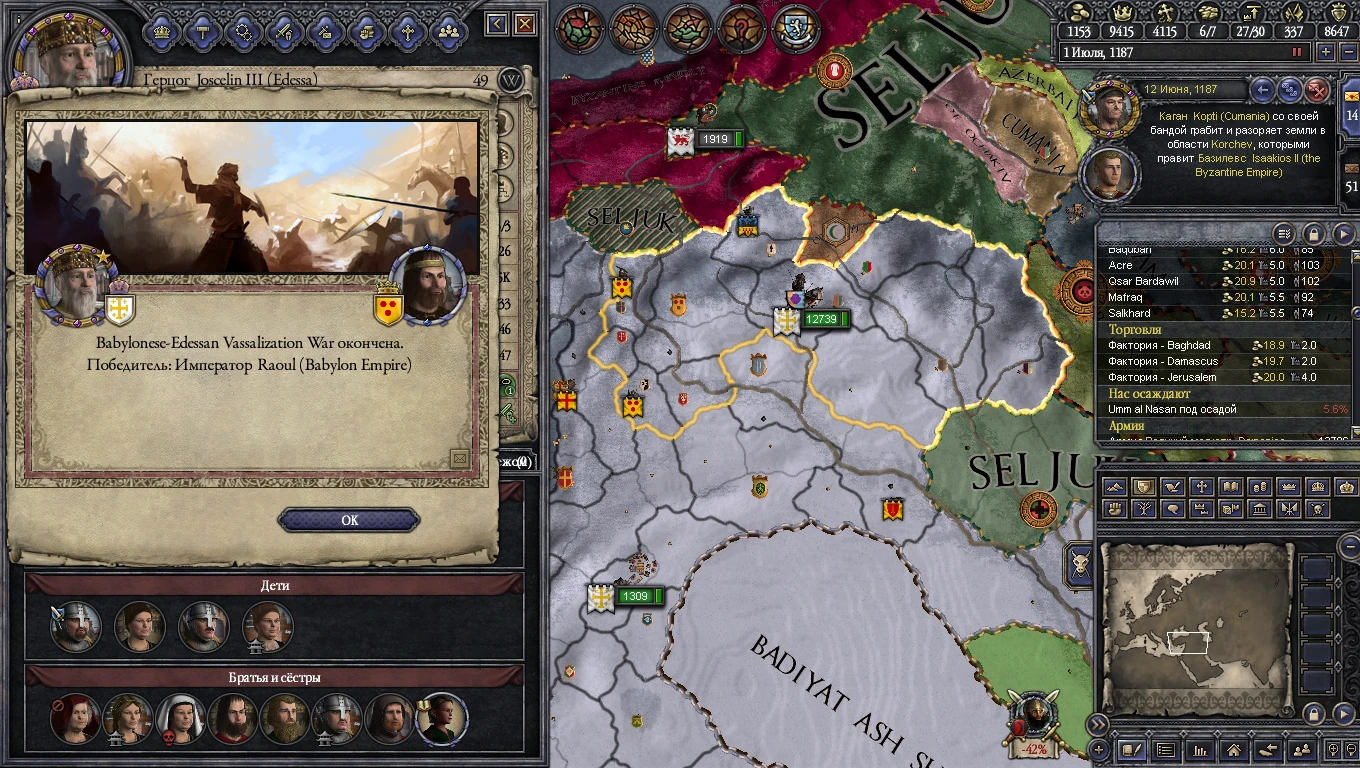Image resolution: width=1360 pixels, height=768 pixels.
Task: Toggle the game pause indicator by the date
Action: (1298, 52)
